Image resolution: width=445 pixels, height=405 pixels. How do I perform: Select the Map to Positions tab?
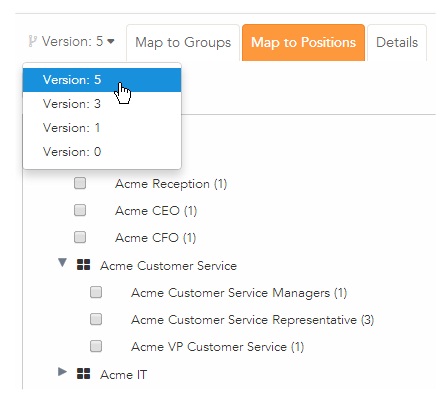303,43
